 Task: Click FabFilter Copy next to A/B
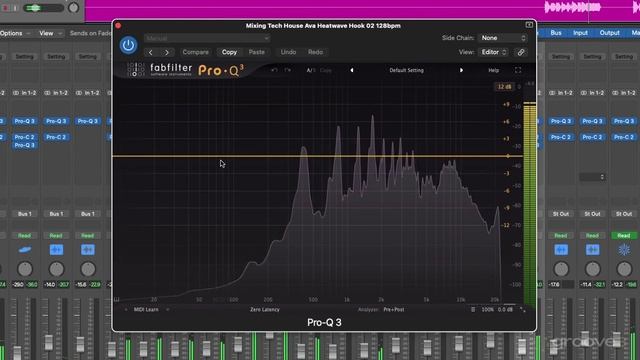[x=326, y=70]
